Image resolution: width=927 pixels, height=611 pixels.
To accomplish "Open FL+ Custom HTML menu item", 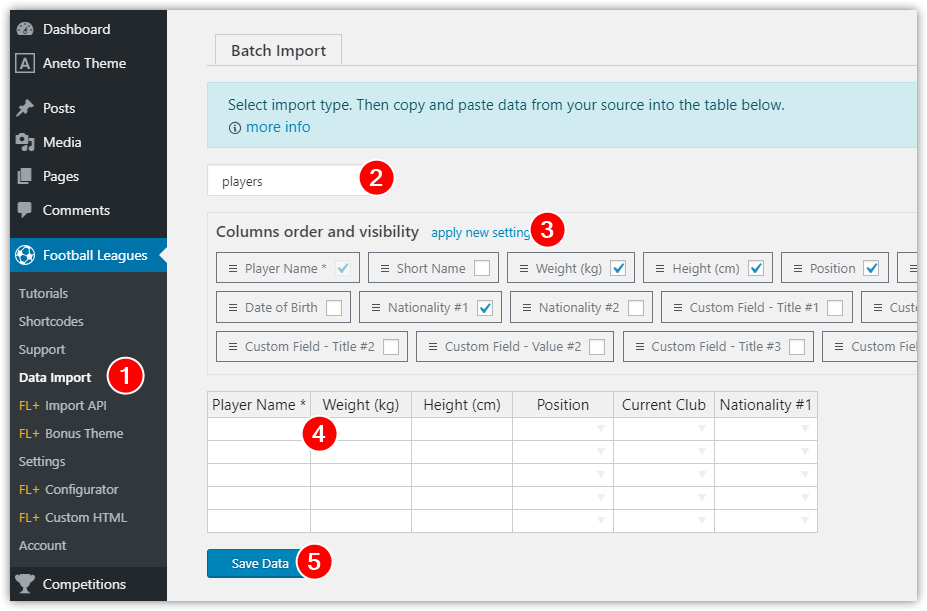I will (73, 518).
